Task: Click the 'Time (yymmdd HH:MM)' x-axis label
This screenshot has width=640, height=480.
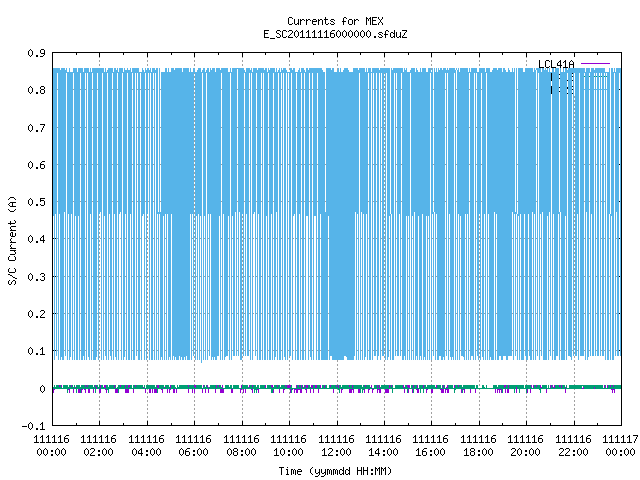Action: [335, 471]
